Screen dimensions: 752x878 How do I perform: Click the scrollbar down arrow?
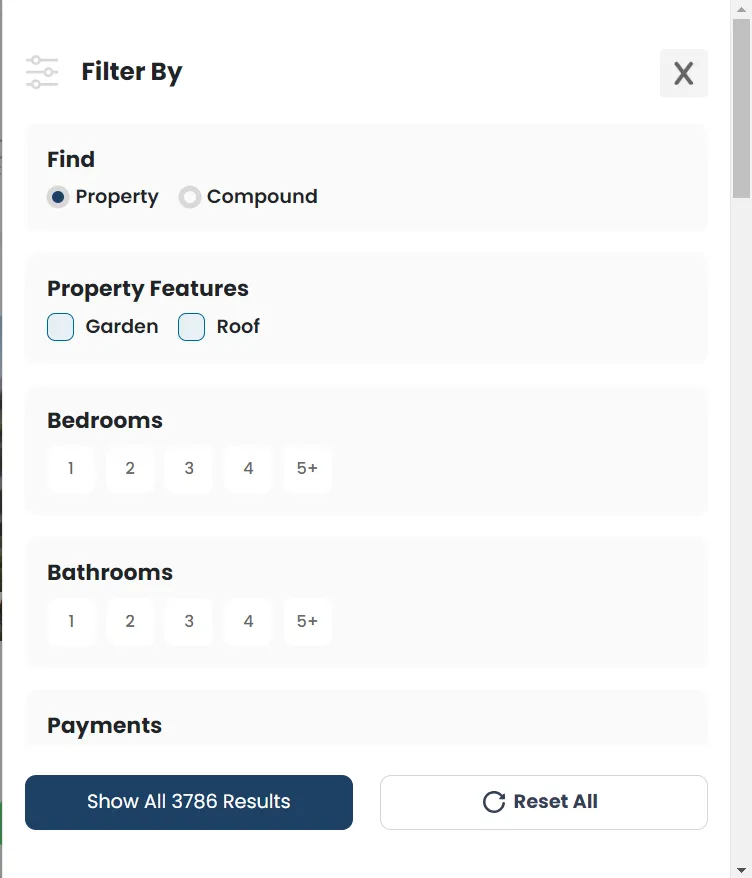(x=741, y=870)
